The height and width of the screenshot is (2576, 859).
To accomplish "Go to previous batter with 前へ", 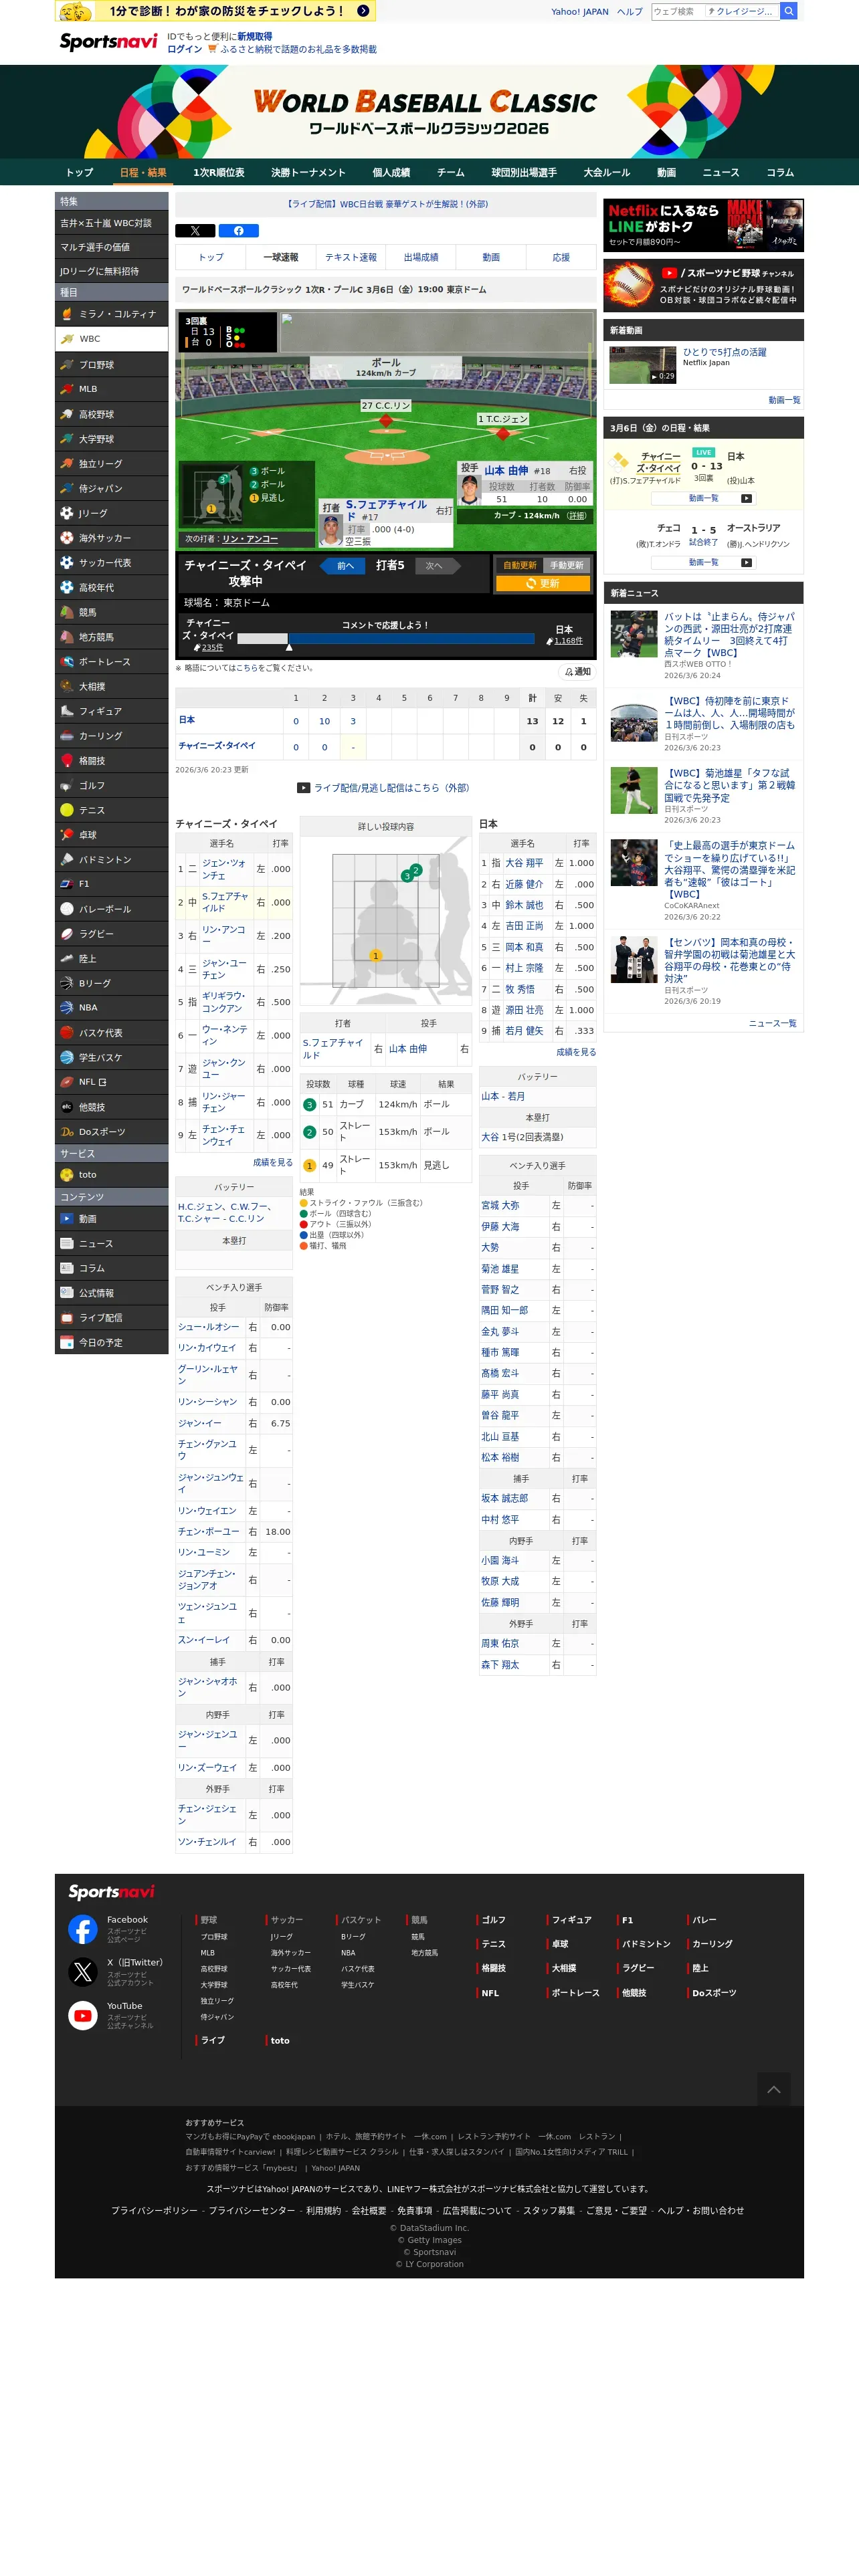I will tap(344, 566).
